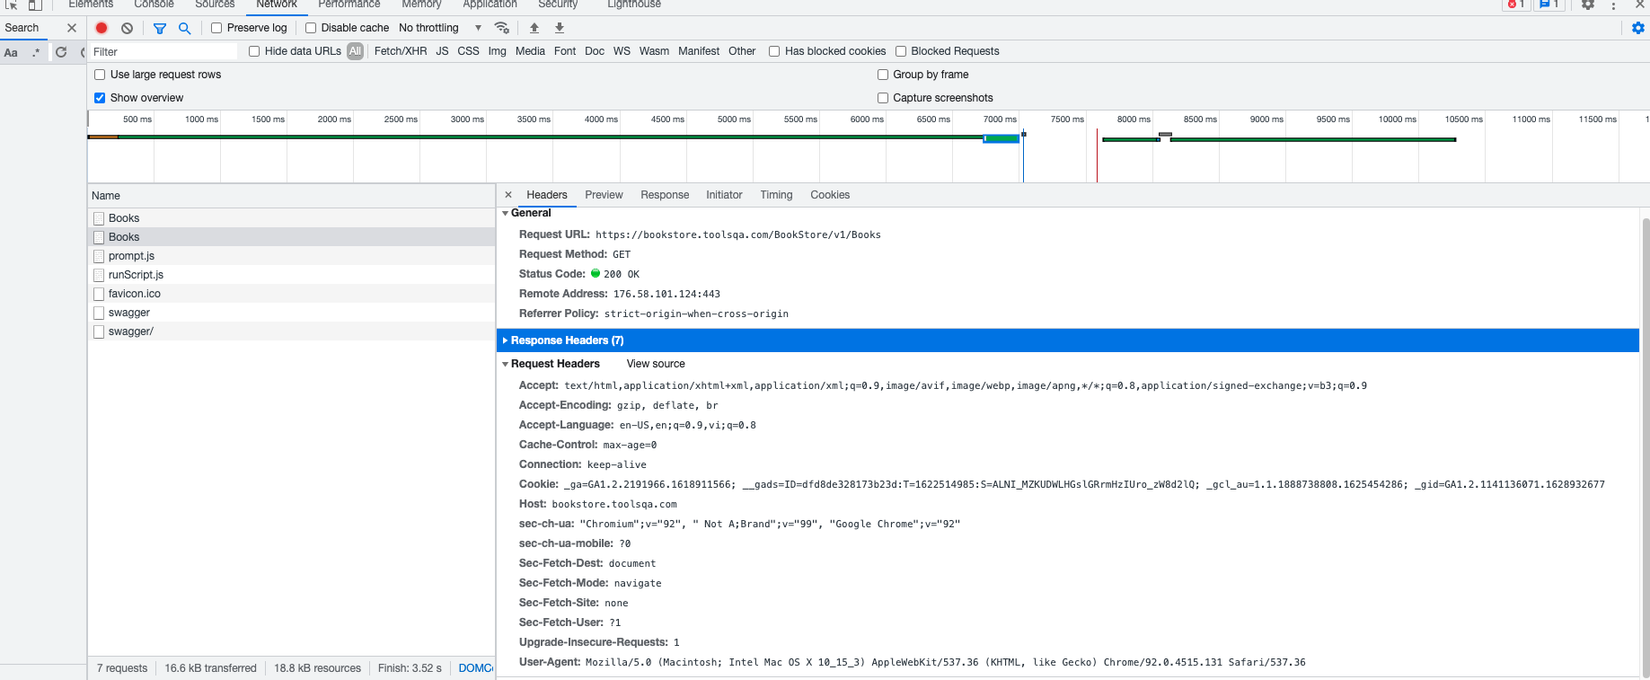Clear the network log
Image resolution: width=1650 pixels, height=680 pixels.
click(x=127, y=28)
